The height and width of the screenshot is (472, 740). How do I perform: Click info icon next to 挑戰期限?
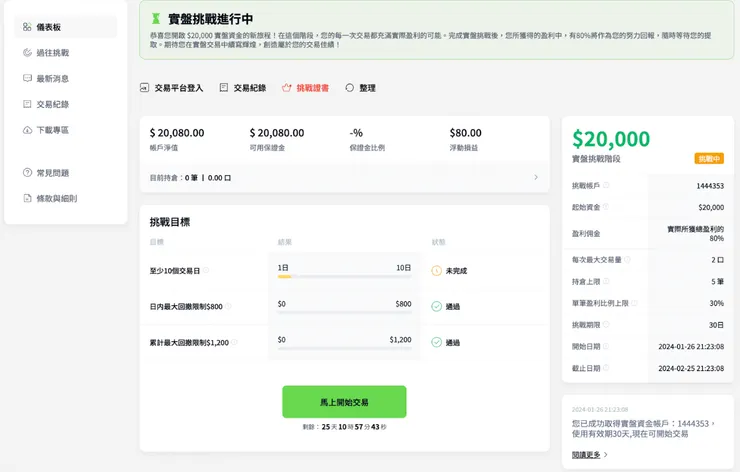pos(606,324)
